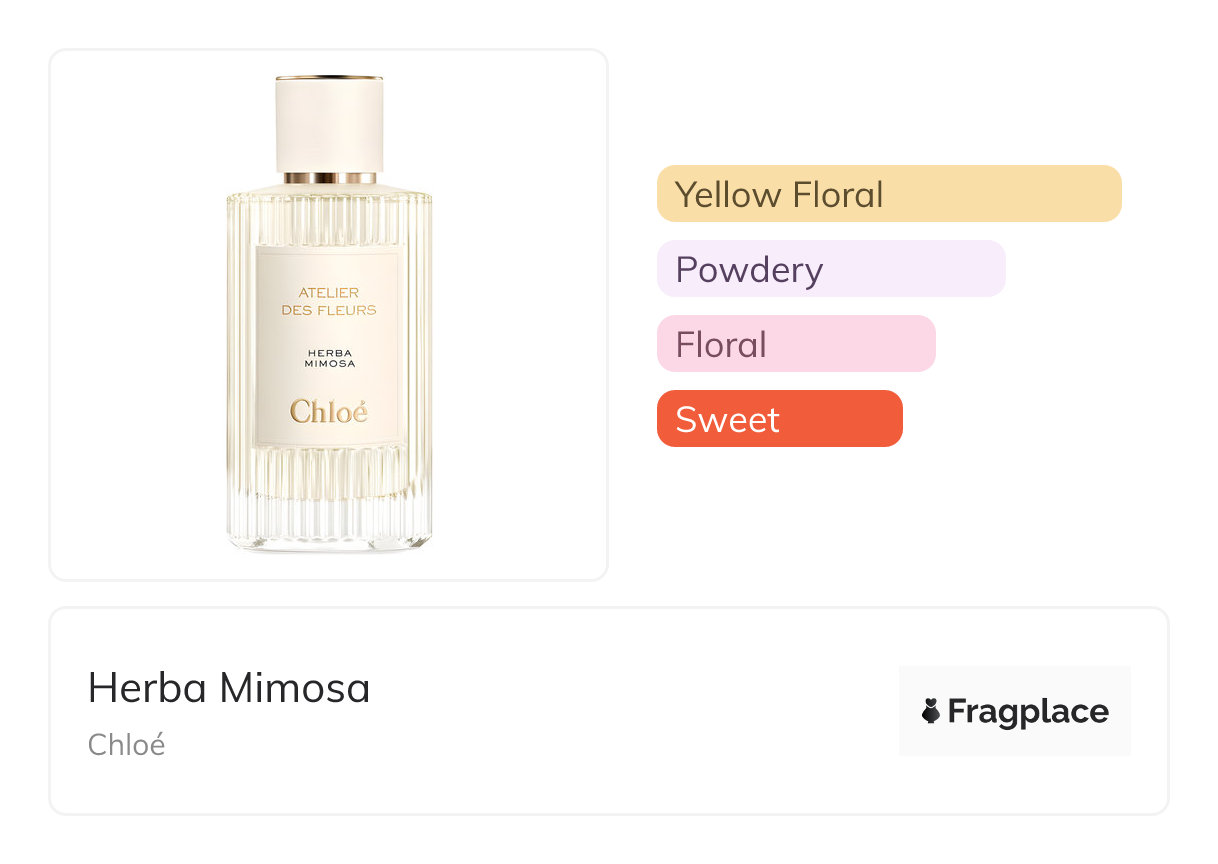
Task: Click the pink Floral accord bar
Action: click(x=796, y=344)
